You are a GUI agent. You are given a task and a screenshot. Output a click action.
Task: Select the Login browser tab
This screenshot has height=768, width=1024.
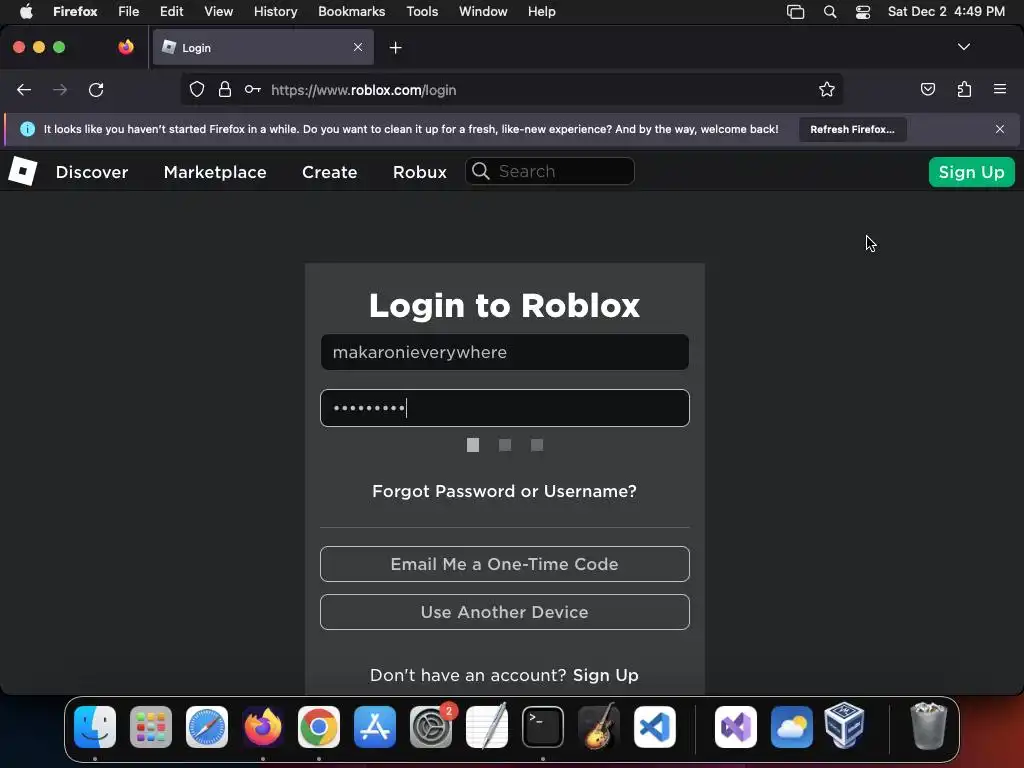[x=263, y=47]
